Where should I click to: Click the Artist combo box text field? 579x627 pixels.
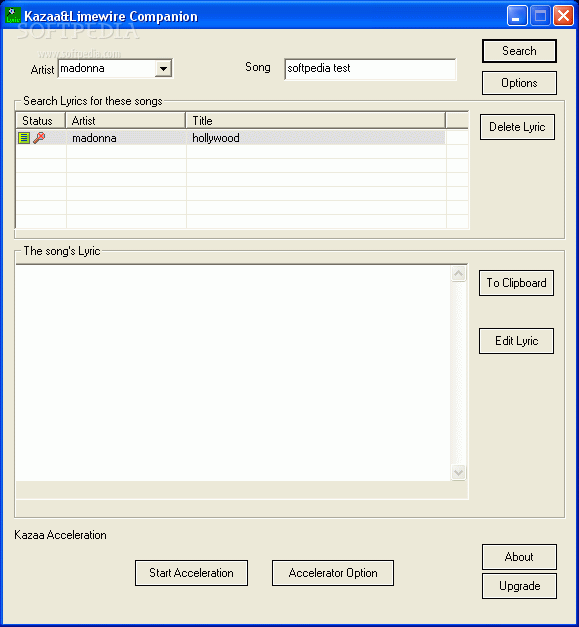107,68
